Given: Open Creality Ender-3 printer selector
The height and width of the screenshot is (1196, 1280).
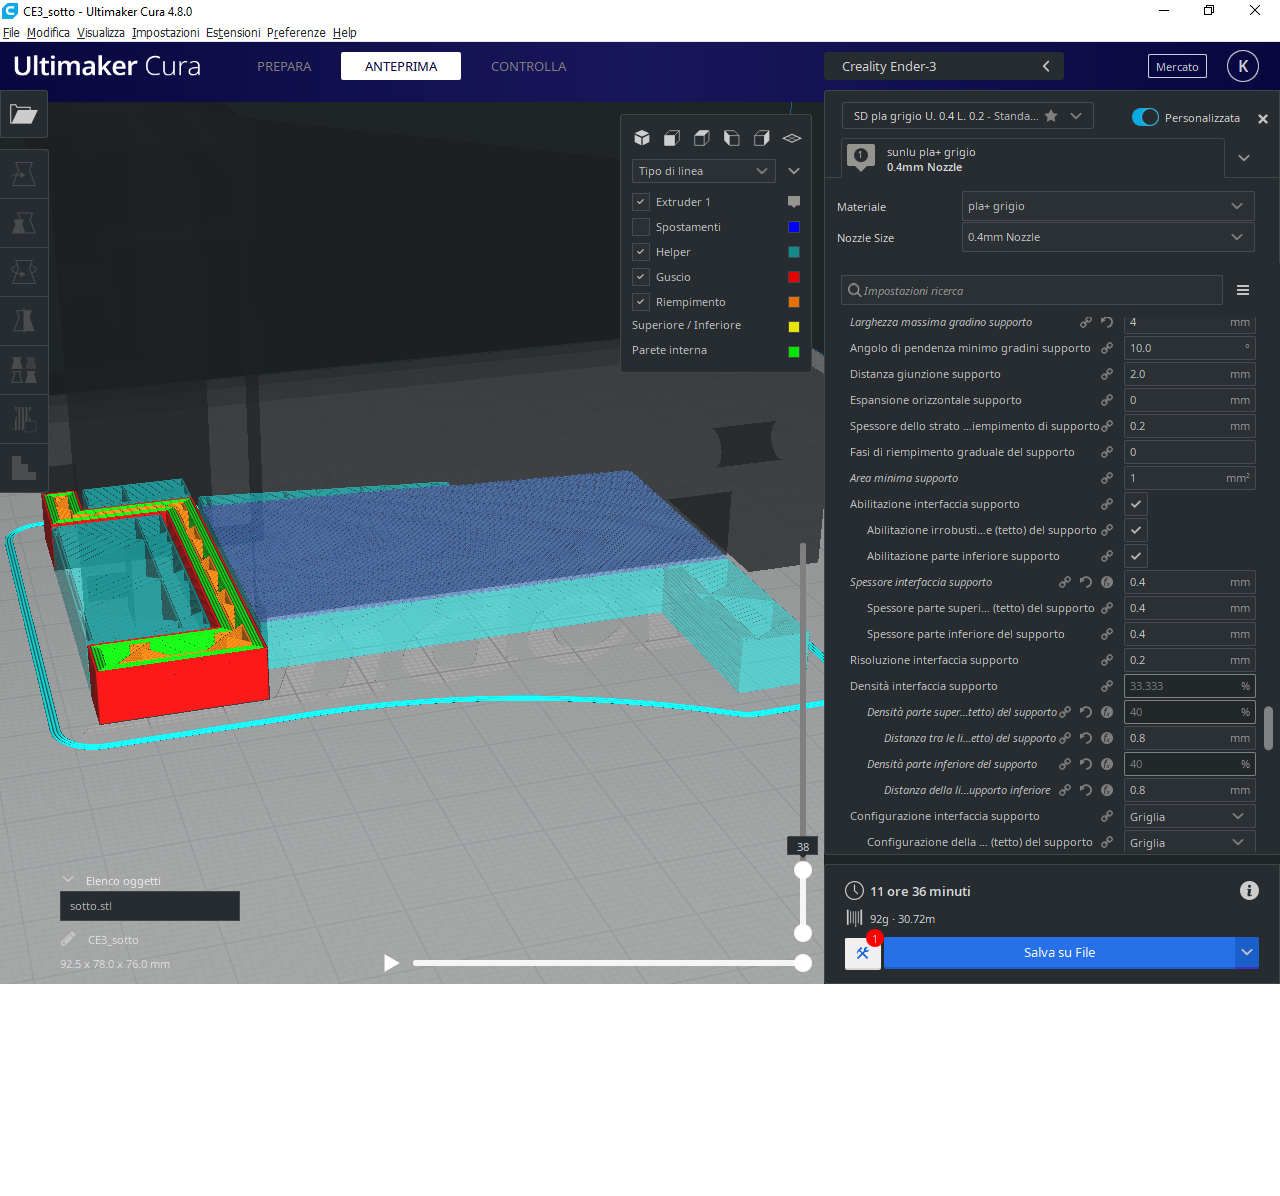Looking at the screenshot, I should 944,66.
